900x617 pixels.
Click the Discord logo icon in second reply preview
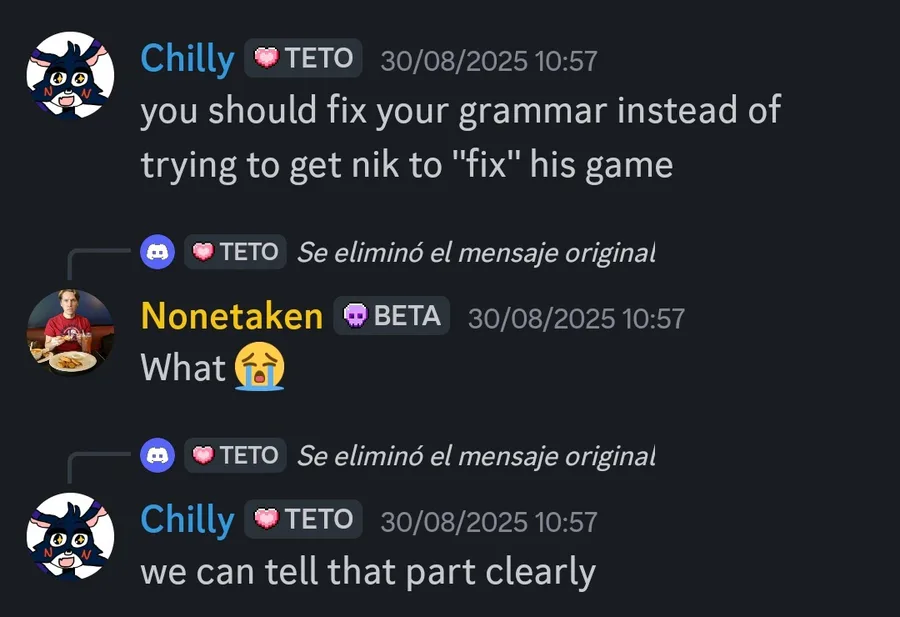[x=158, y=455]
